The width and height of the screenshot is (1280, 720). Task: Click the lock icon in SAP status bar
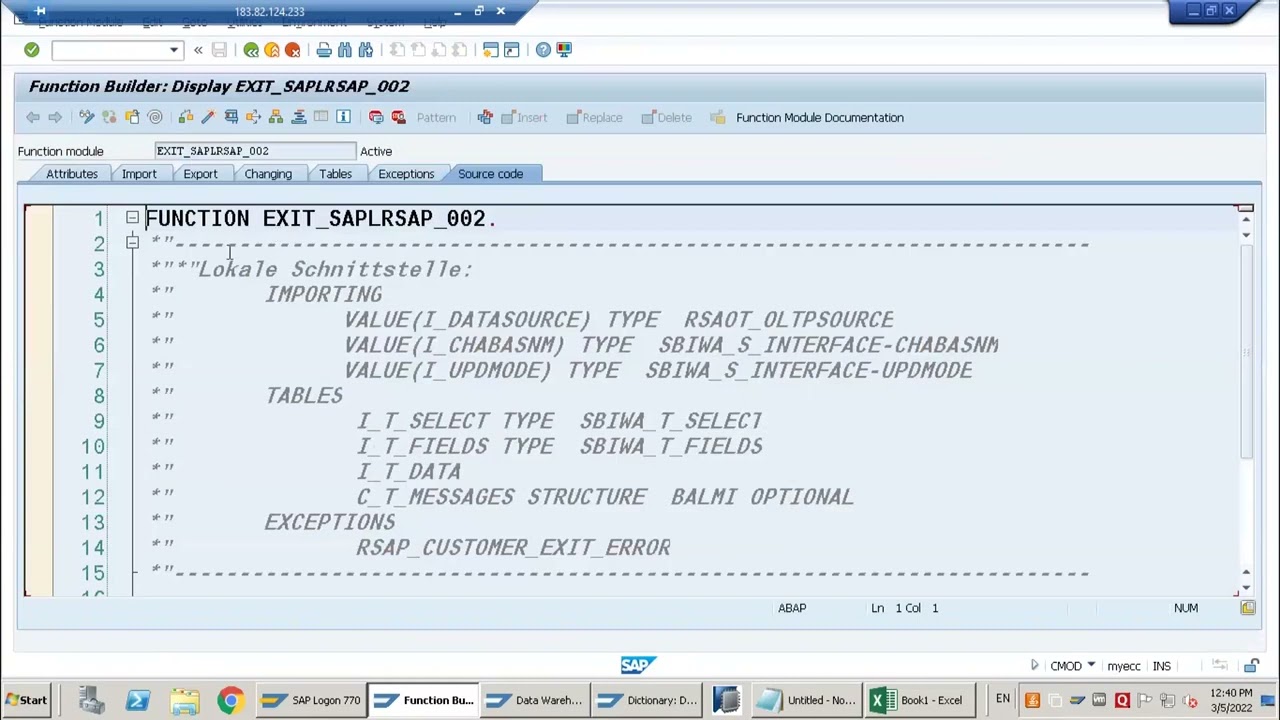point(1252,666)
